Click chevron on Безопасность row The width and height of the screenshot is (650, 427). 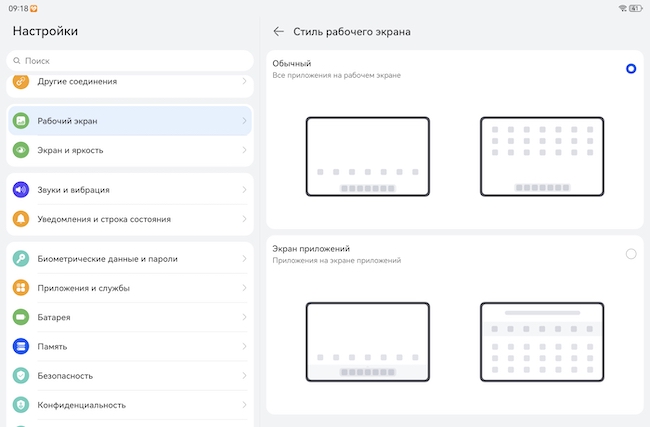pyautogui.click(x=244, y=376)
